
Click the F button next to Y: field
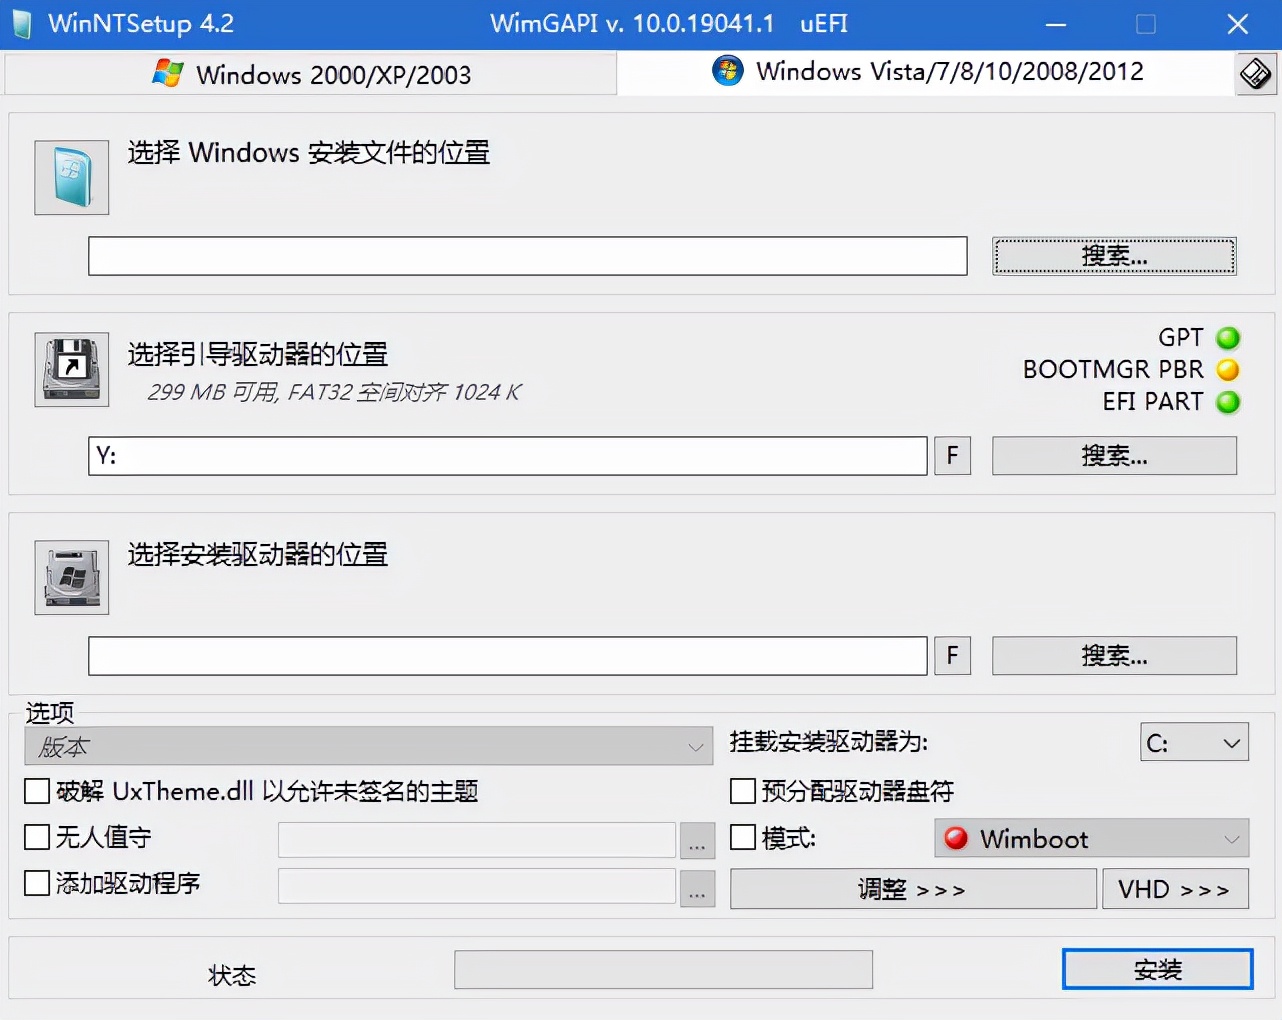951,456
